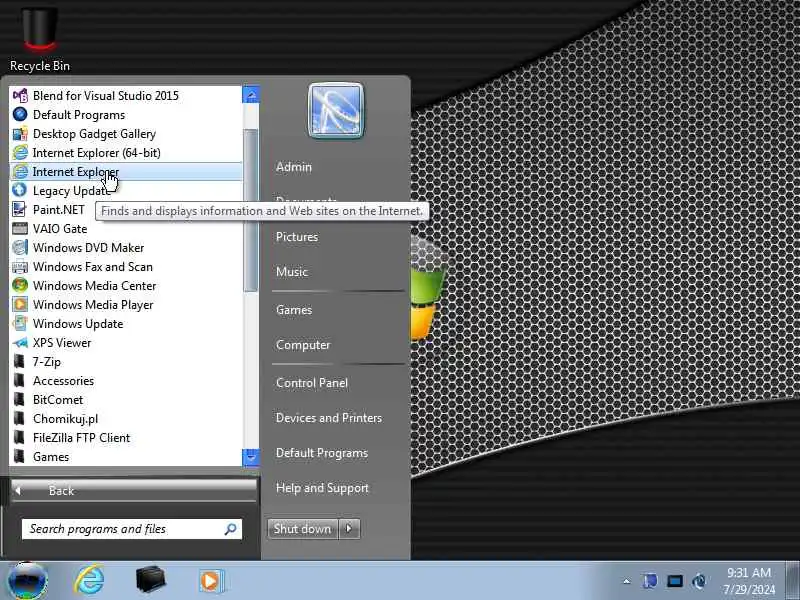Open the Admin user folder

pos(293,167)
